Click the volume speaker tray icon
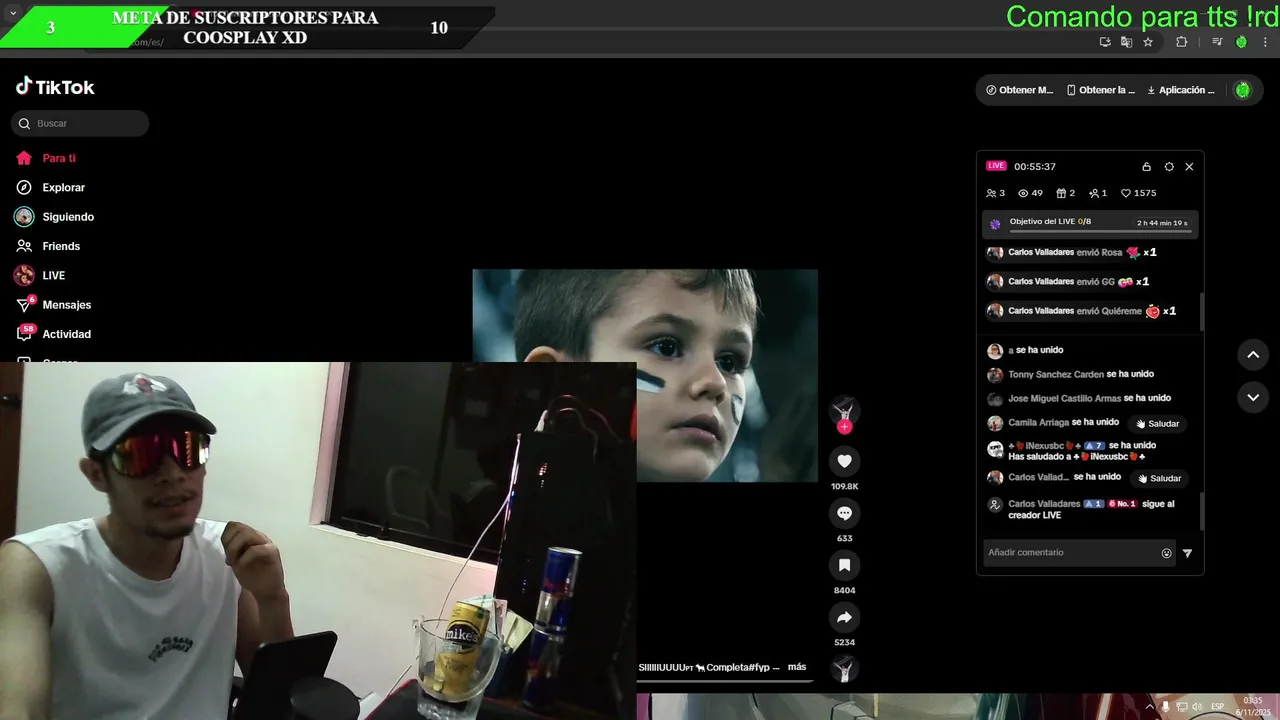Image resolution: width=1280 pixels, height=720 pixels. (x=1197, y=707)
